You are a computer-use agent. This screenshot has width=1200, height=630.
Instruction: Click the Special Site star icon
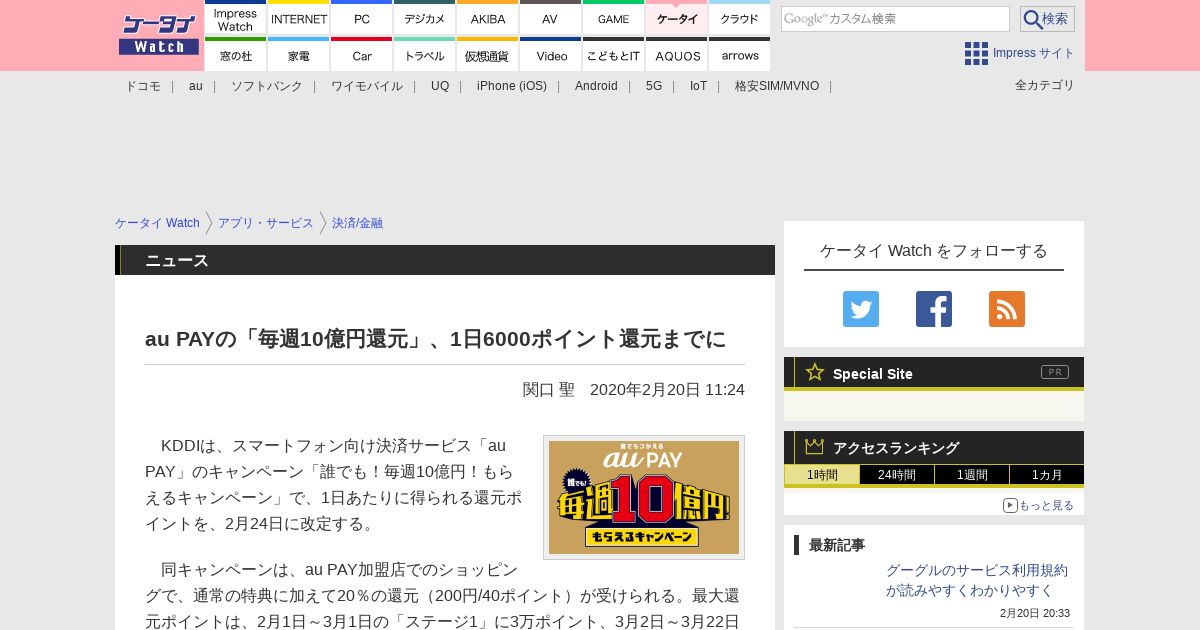pos(815,372)
